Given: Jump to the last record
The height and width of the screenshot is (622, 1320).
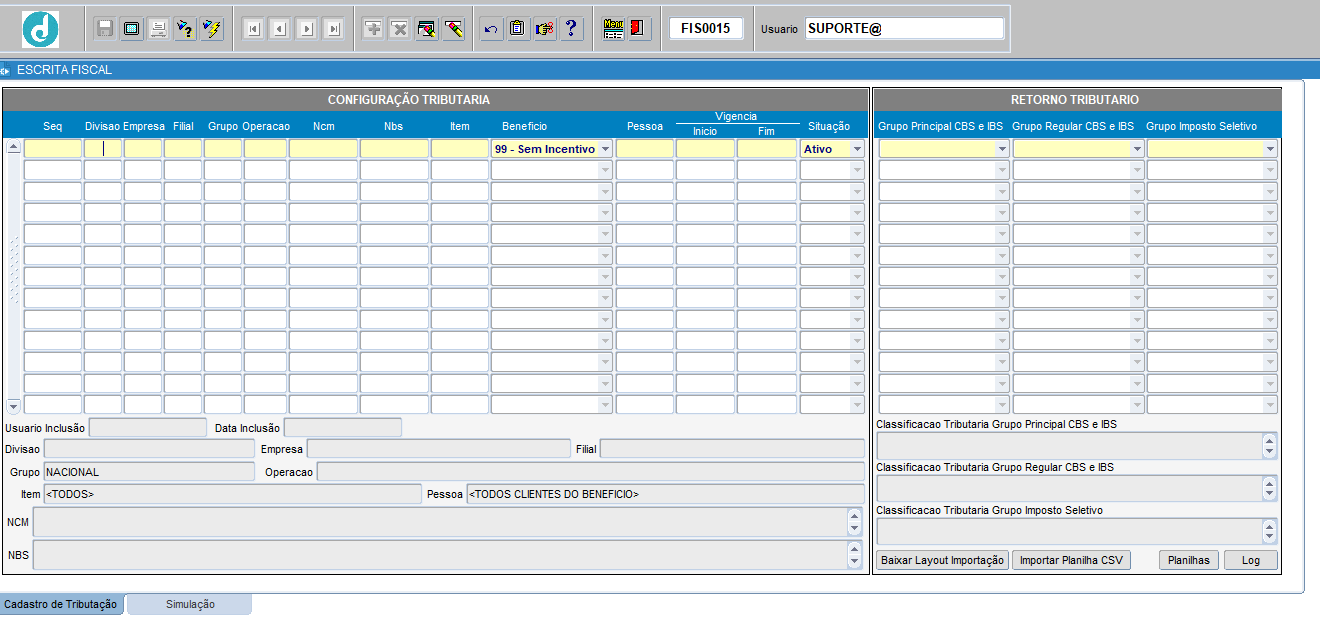Looking at the screenshot, I should (x=333, y=29).
